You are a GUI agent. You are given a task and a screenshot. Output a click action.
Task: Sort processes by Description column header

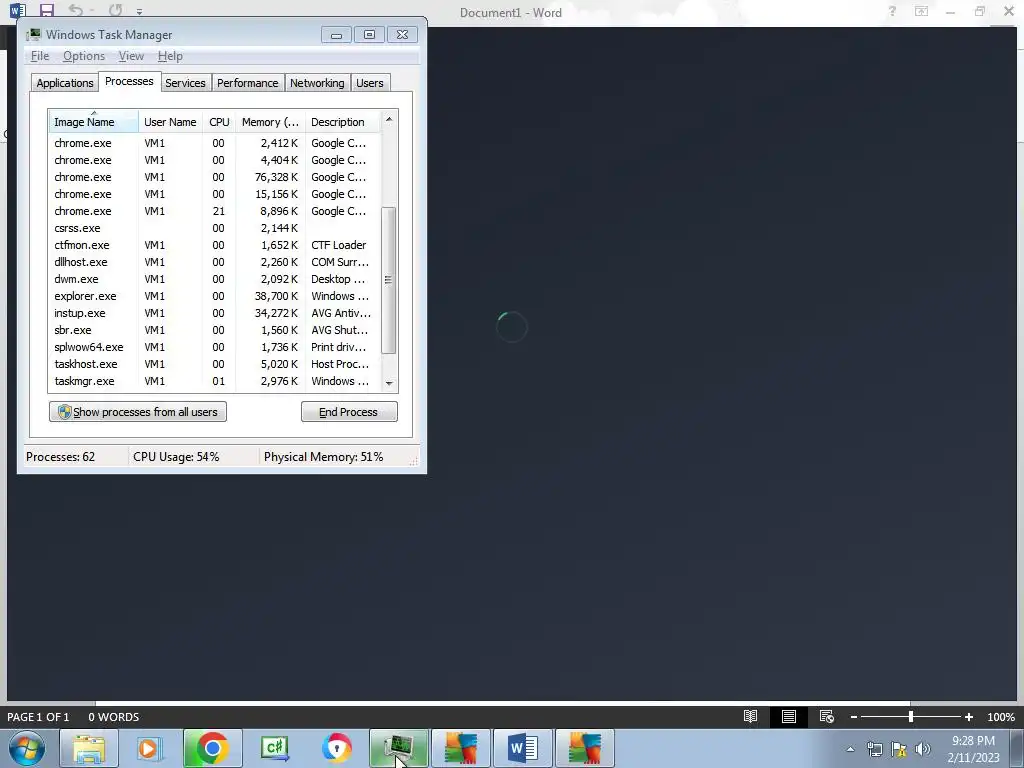(x=342, y=122)
